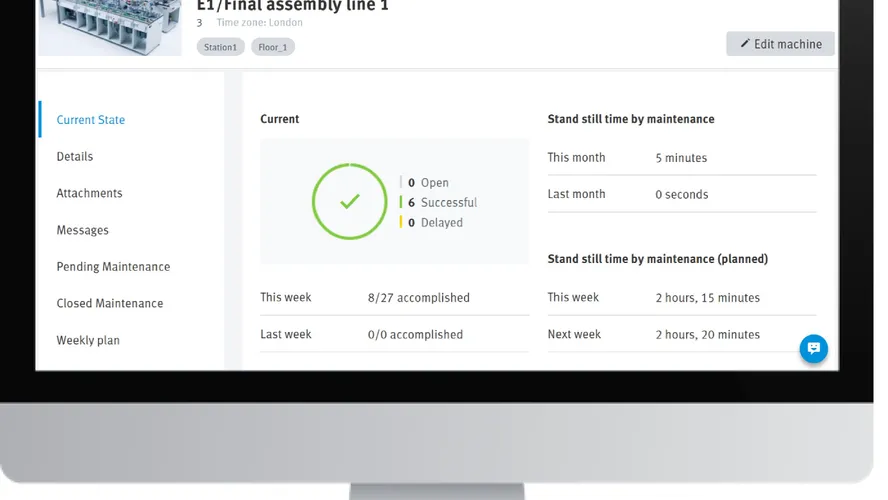Open the Weekly plan section

88,341
